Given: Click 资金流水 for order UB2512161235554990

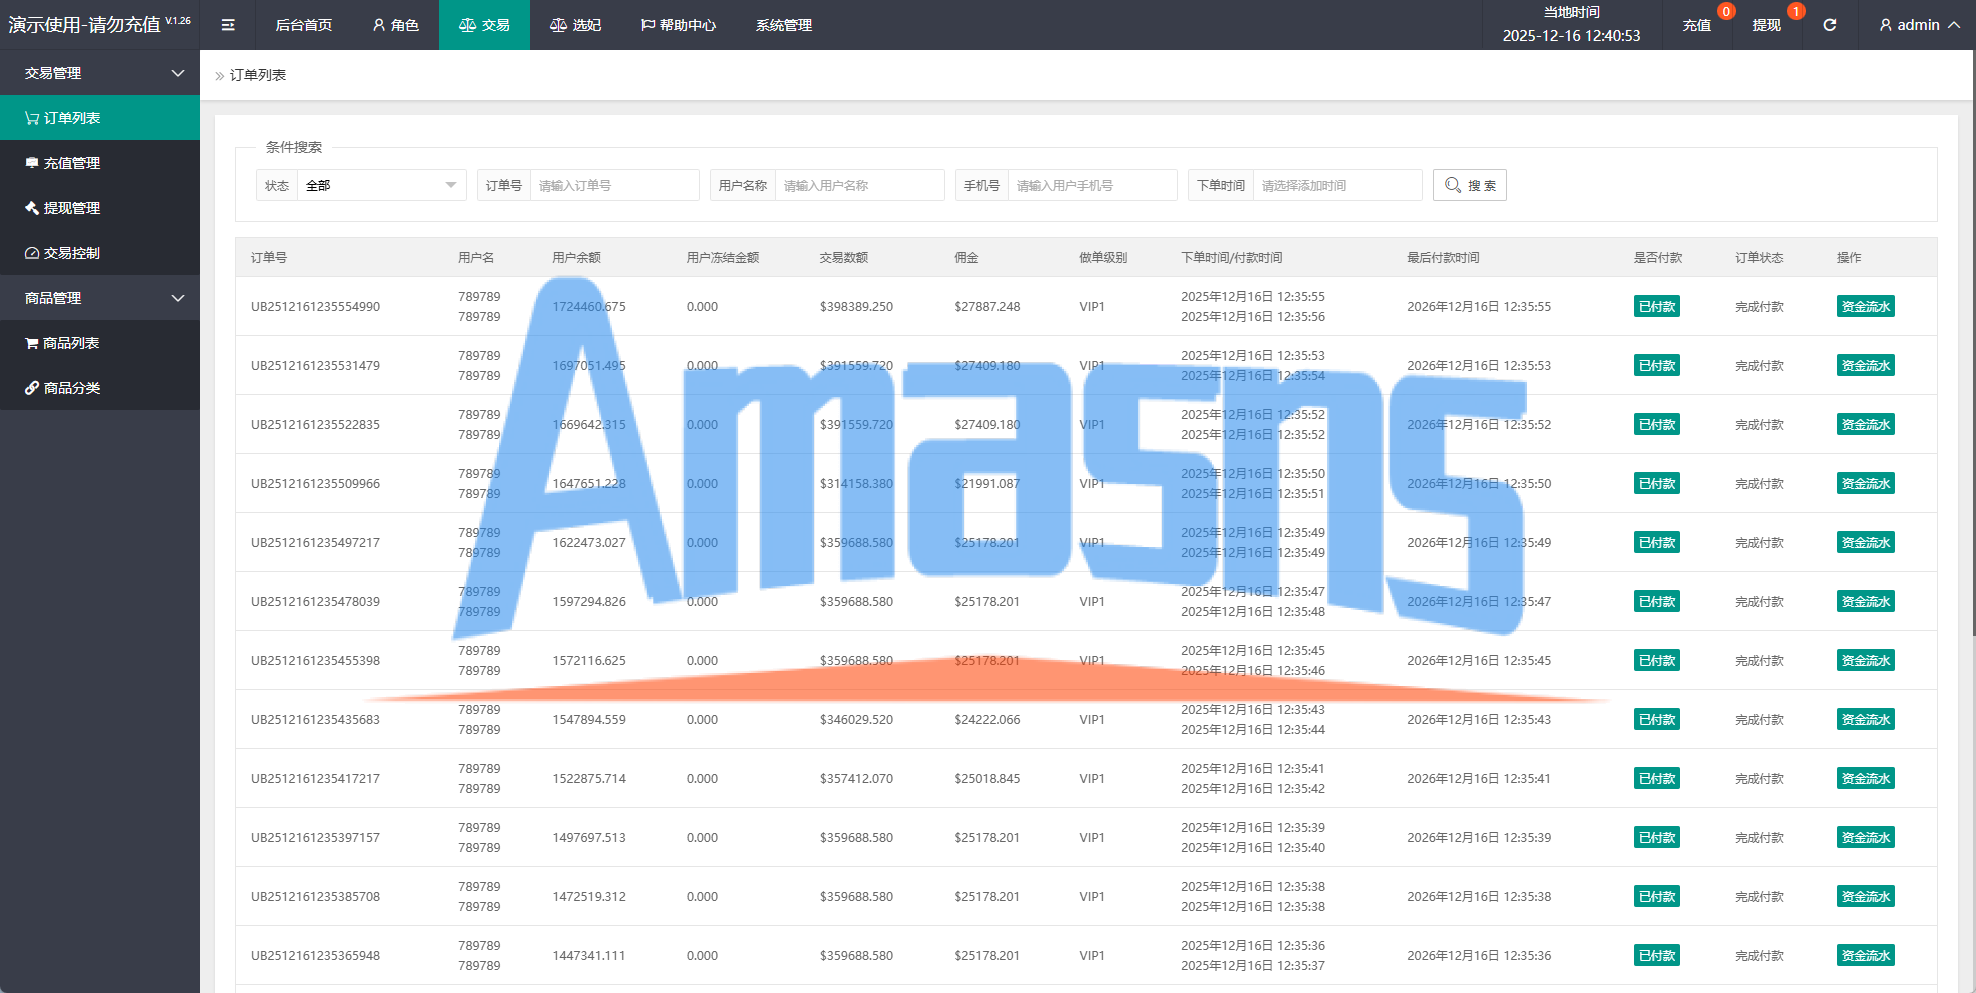Looking at the screenshot, I should pyautogui.click(x=1866, y=307).
